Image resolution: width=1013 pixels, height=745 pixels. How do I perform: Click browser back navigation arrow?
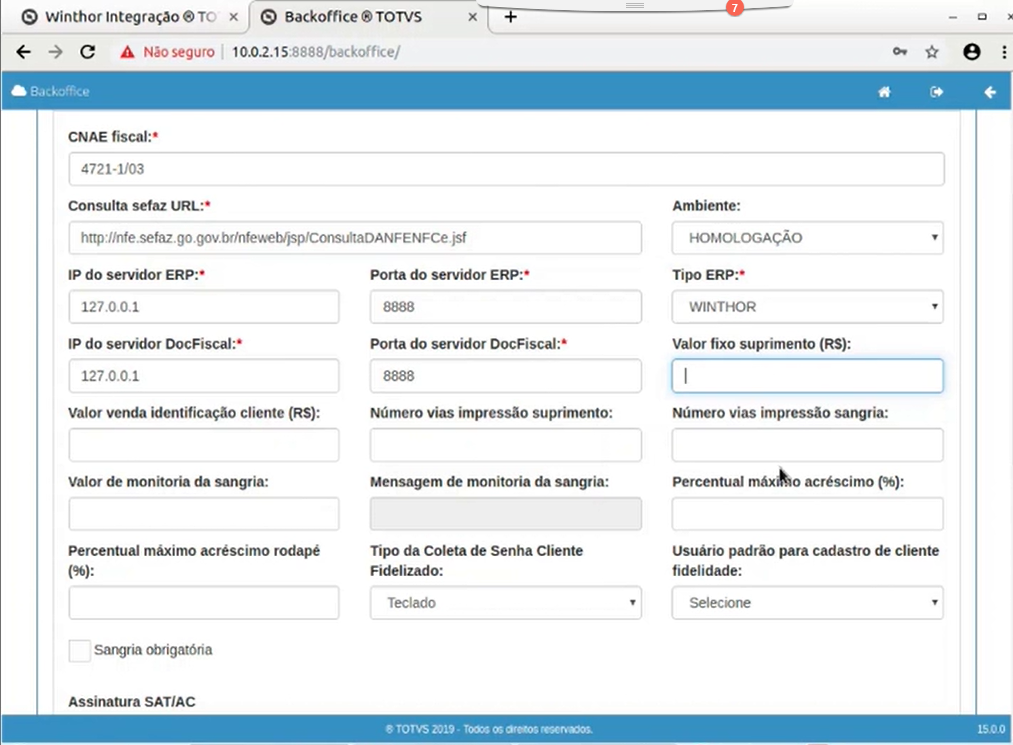(x=23, y=52)
